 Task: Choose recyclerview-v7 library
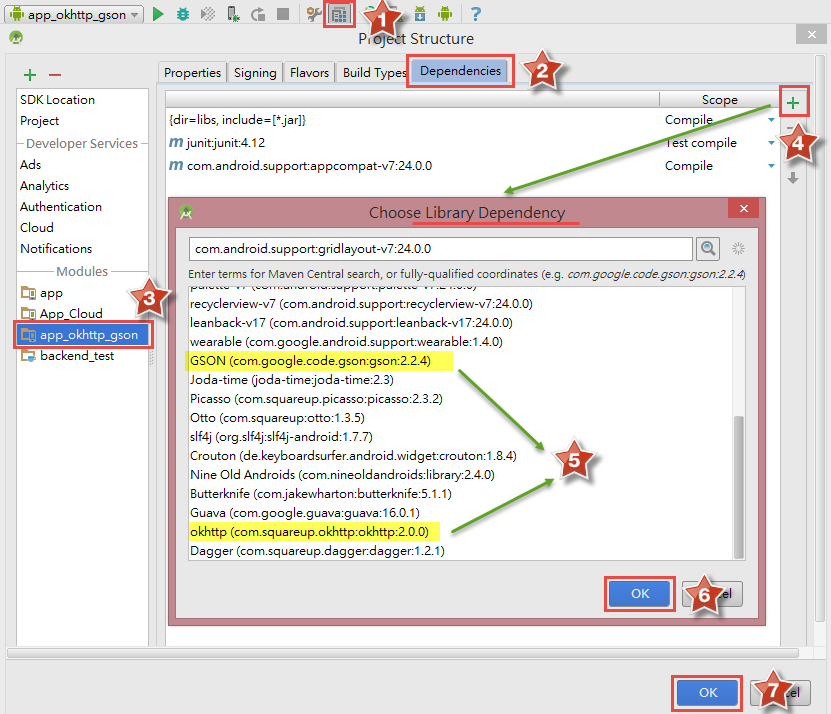(x=361, y=304)
